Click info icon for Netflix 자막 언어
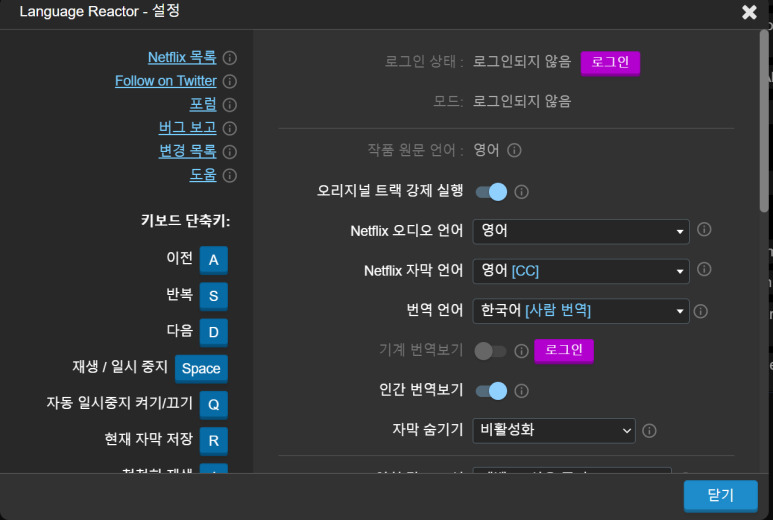This screenshot has height=520, width=773. pyautogui.click(x=704, y=269)
